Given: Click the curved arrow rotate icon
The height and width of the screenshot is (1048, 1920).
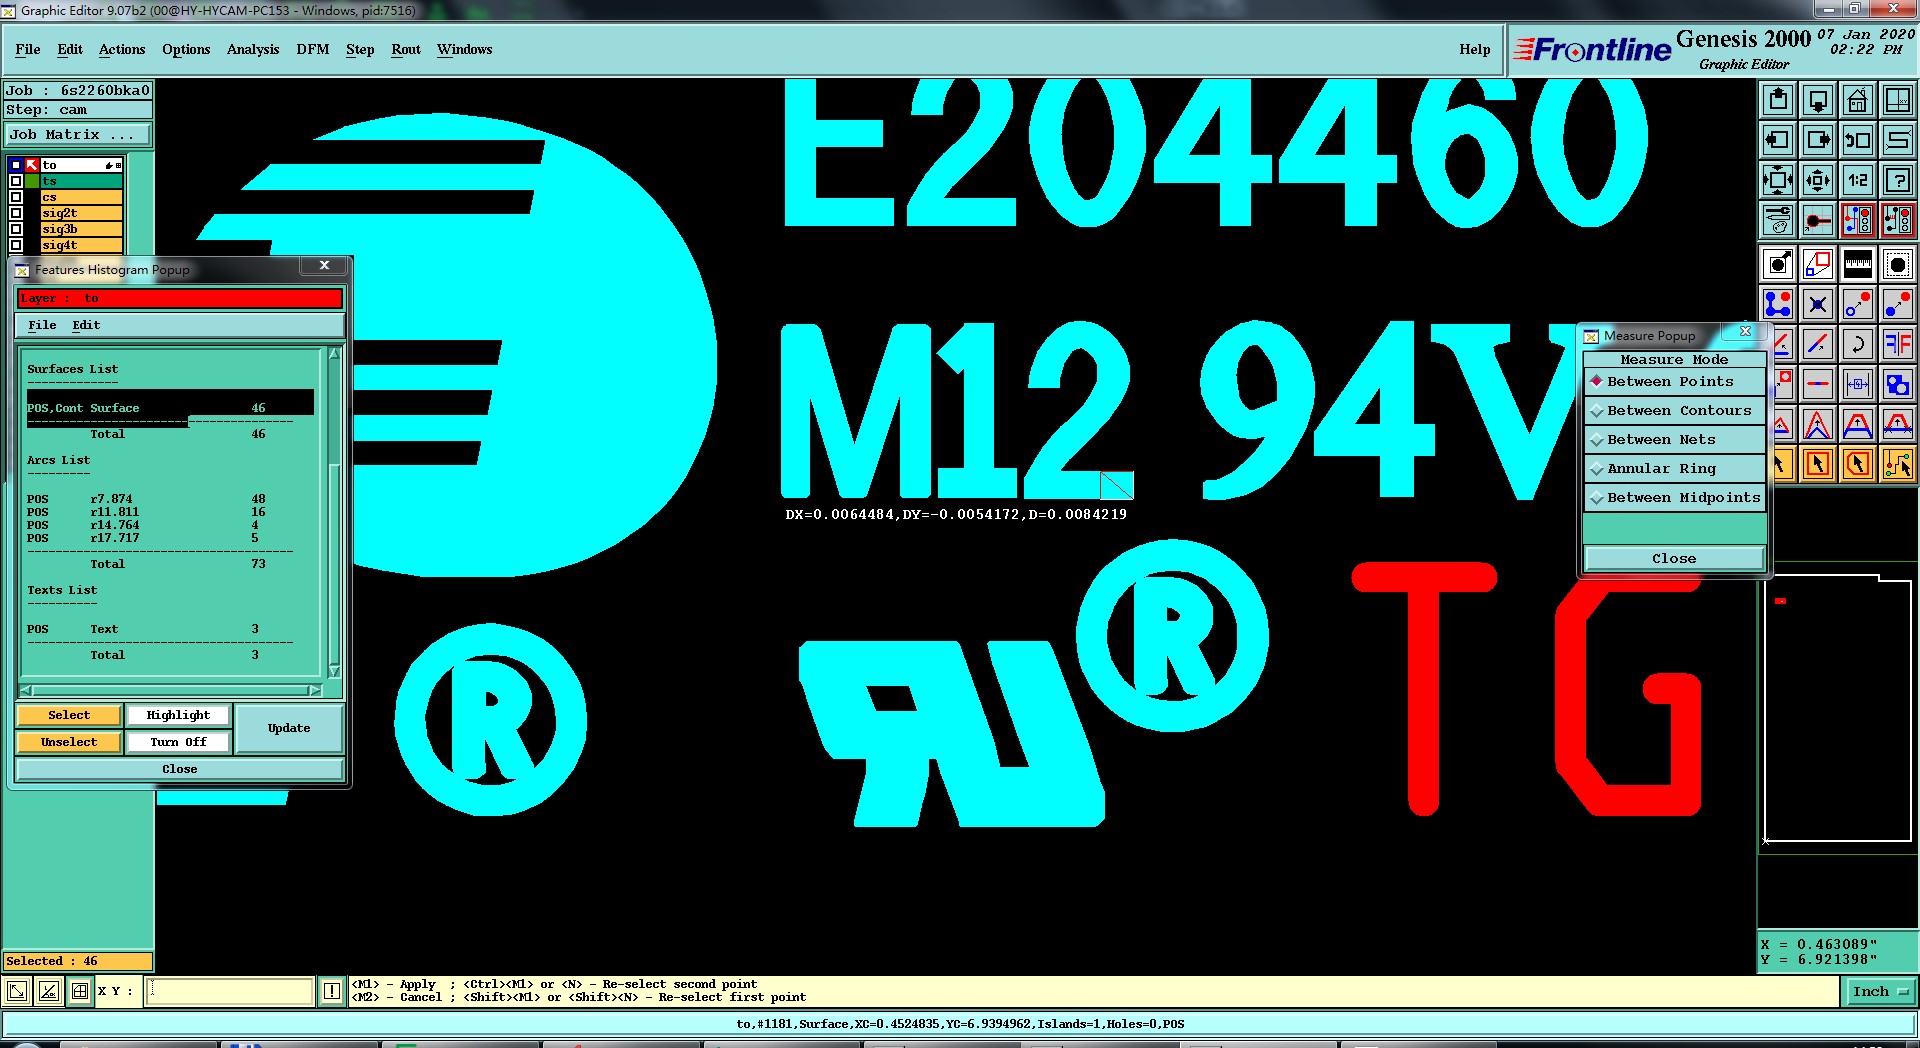Looking at the screenshot, I should [x=1858, y=344].
